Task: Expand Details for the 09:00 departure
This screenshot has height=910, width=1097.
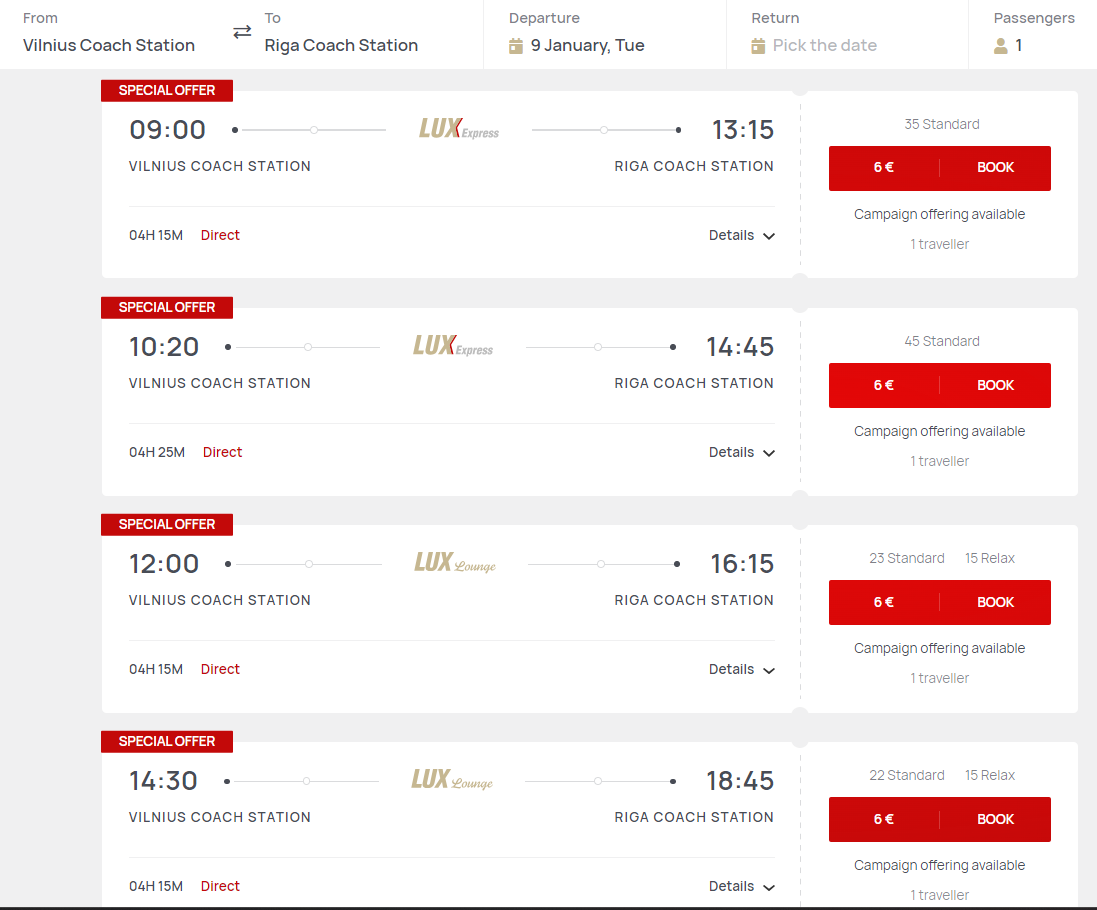Action: 742,236
